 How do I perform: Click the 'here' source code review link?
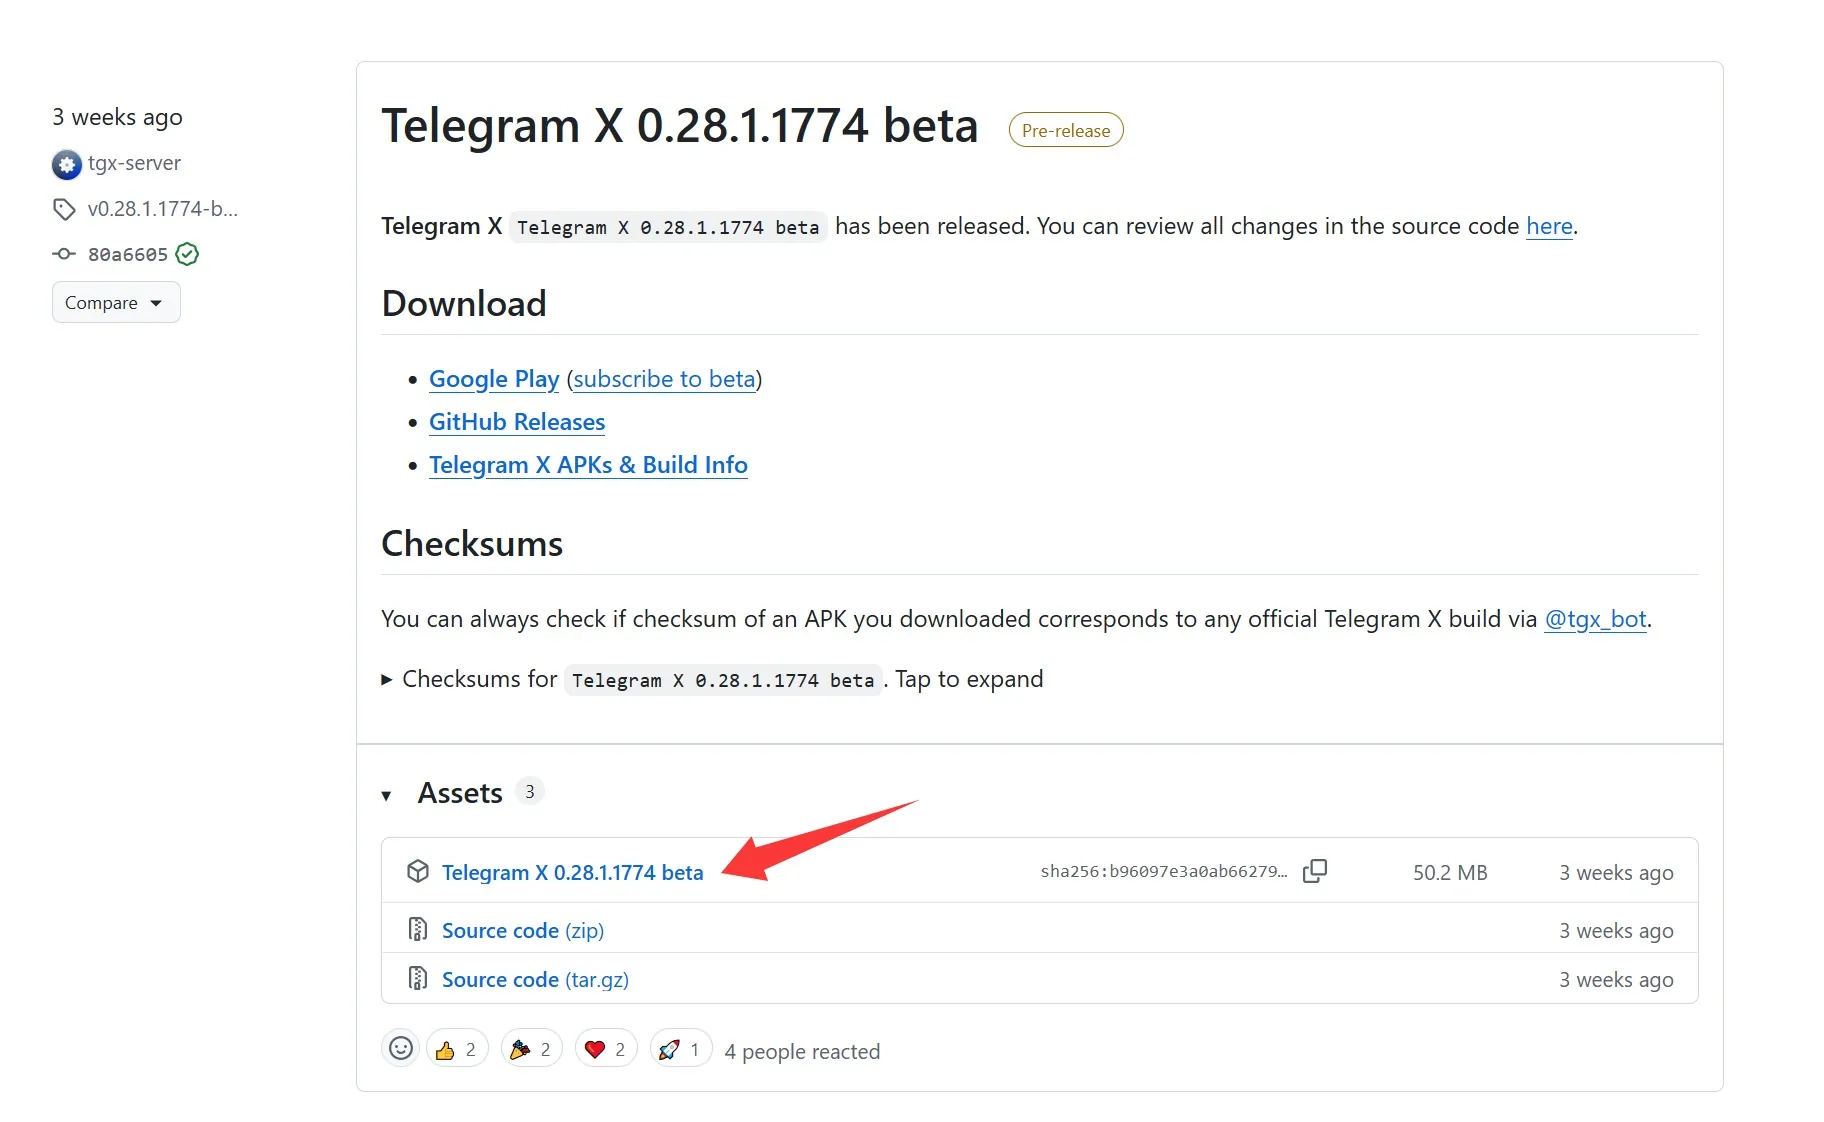pos(1548,226)
